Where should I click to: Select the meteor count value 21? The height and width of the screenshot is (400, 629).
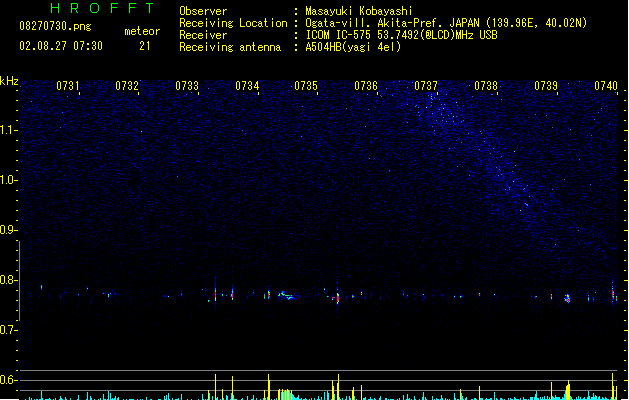(145, 46)
